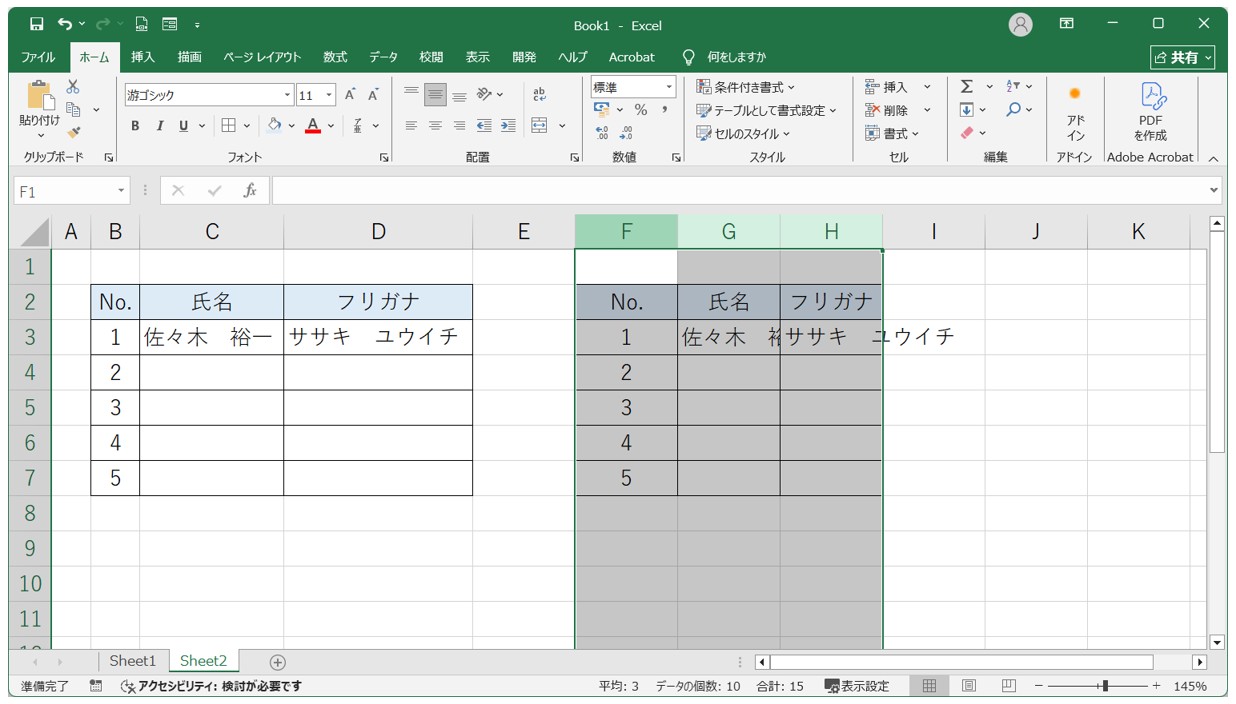Click 表示設定 in the status bar
This screenshot has width=1236, height=704.
857,686
